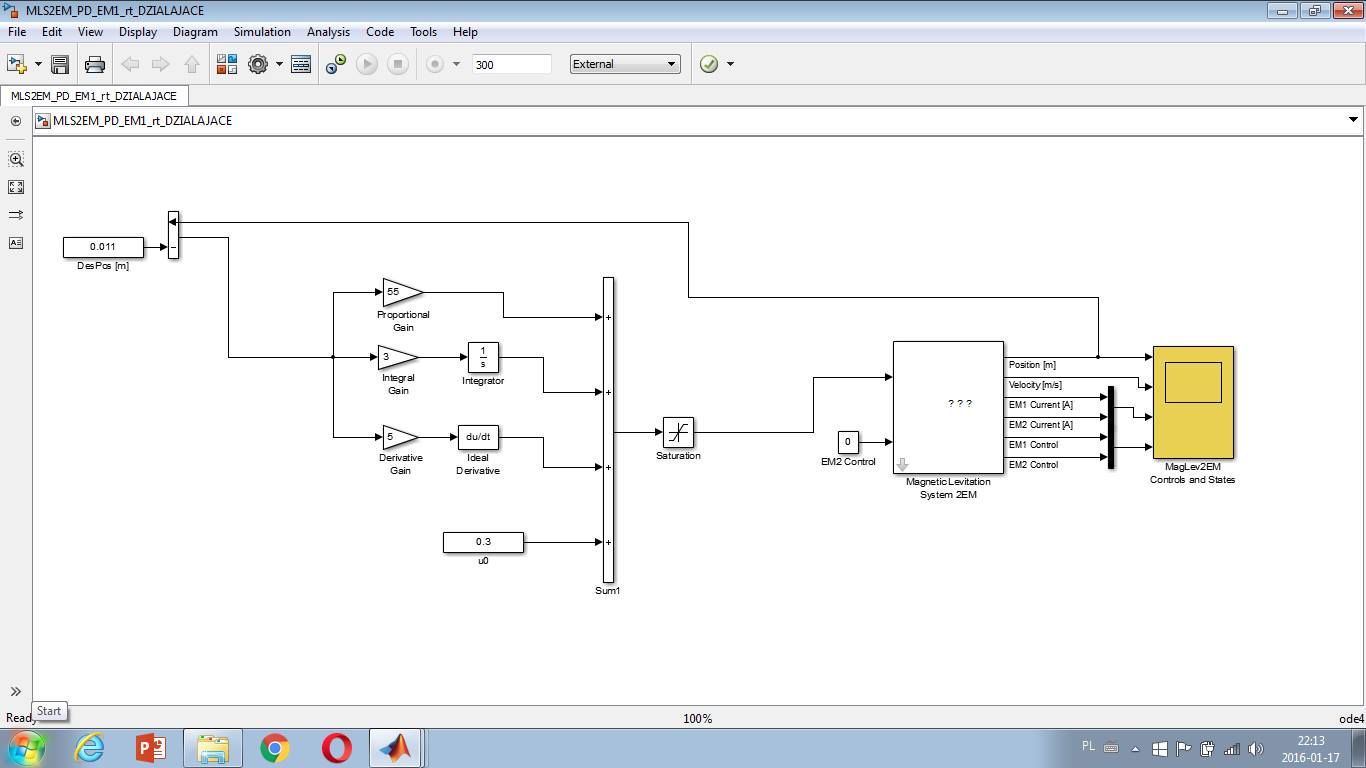Open the Simulation menu

262,32
